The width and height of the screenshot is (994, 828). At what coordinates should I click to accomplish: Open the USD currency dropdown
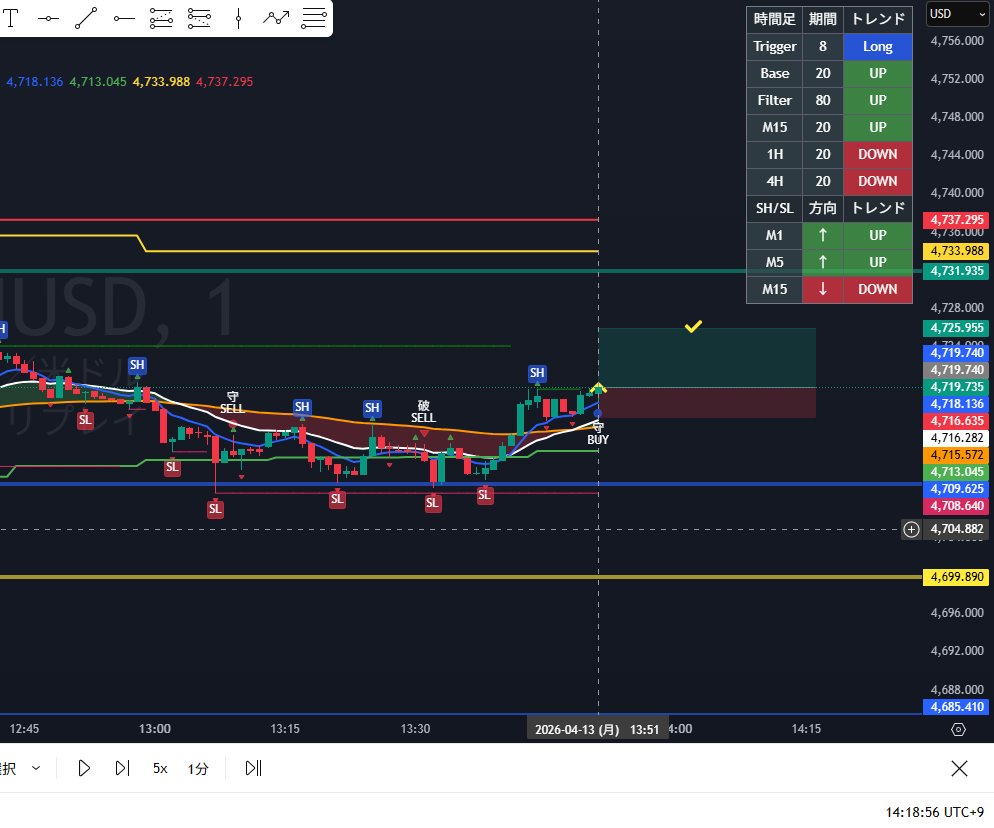[957, 14]
